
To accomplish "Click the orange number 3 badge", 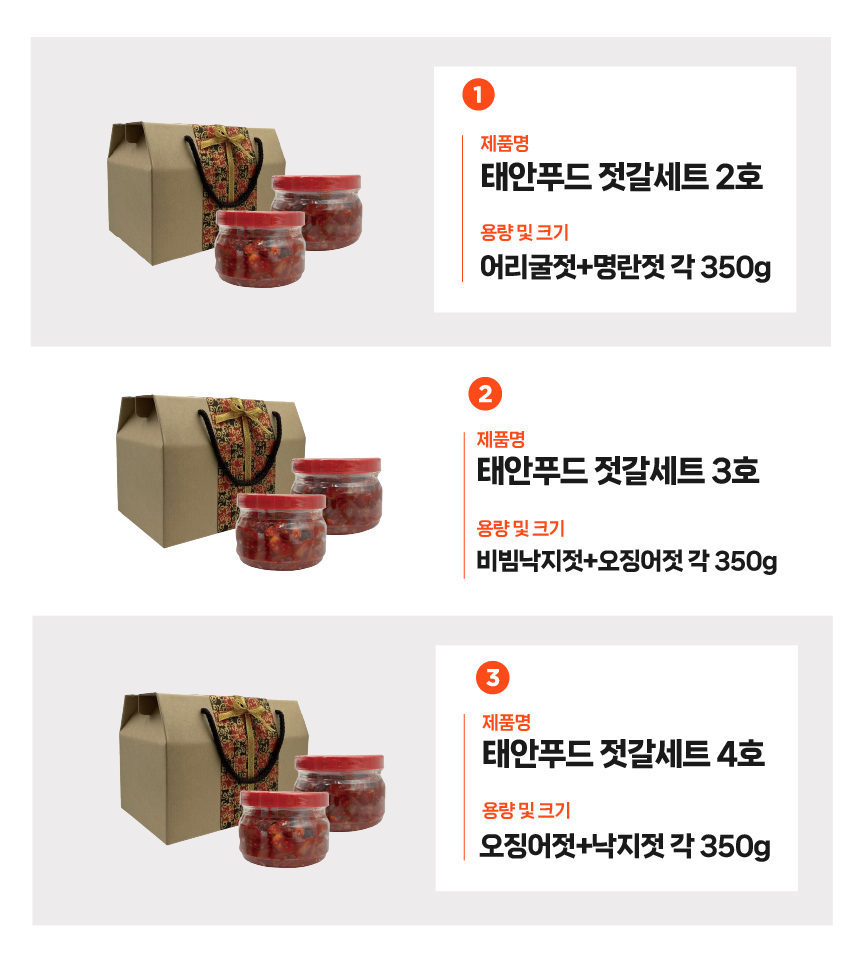I will tap(492, 677).
